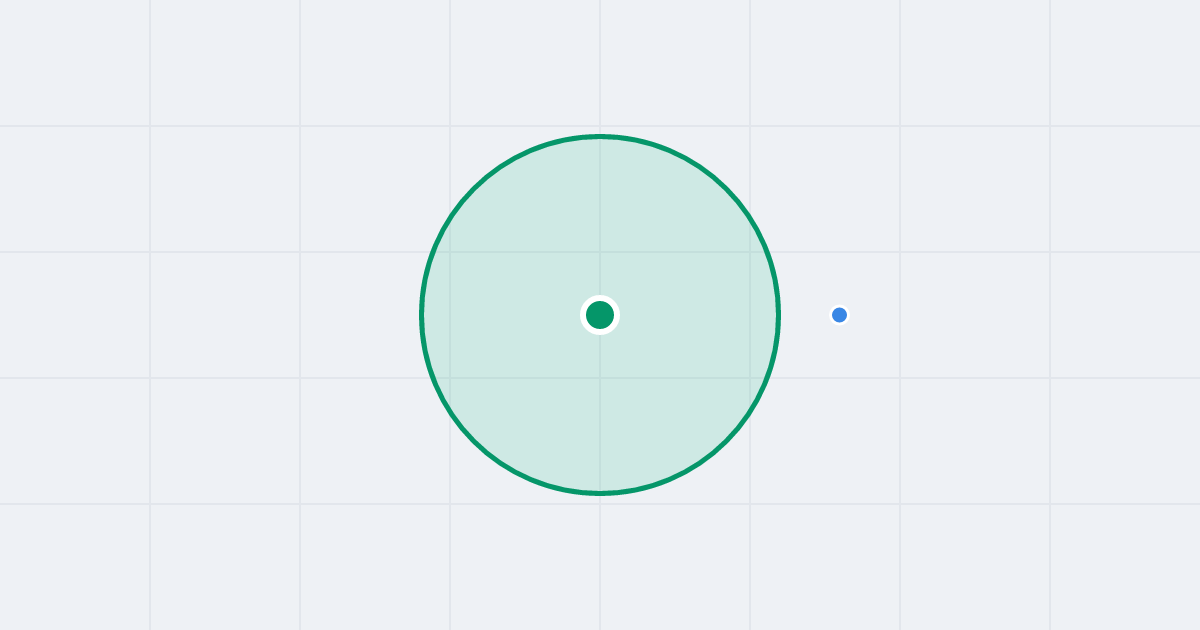Click the small blue dot marker
Screen dimensions: 1200x630
click(839, 315)
